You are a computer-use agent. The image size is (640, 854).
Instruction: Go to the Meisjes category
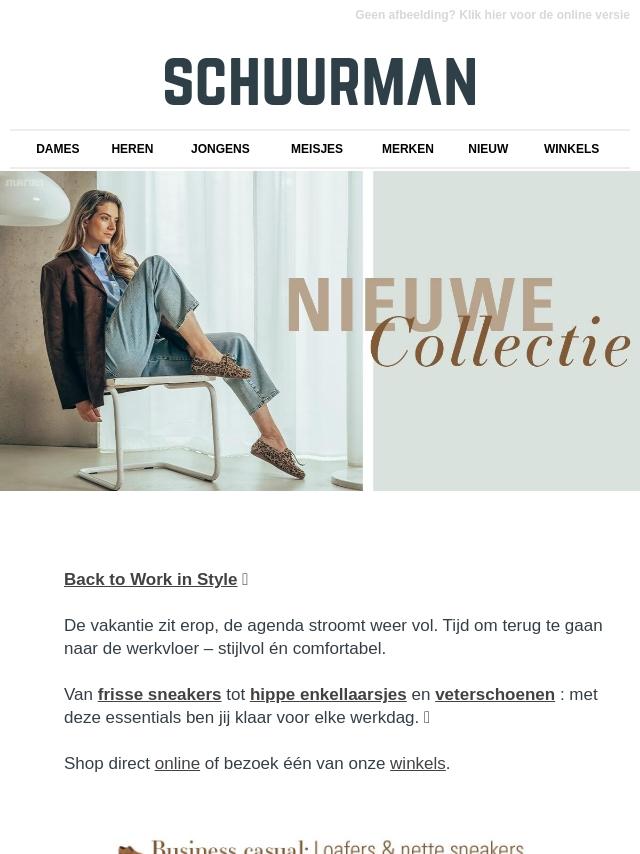click(316, 149)
